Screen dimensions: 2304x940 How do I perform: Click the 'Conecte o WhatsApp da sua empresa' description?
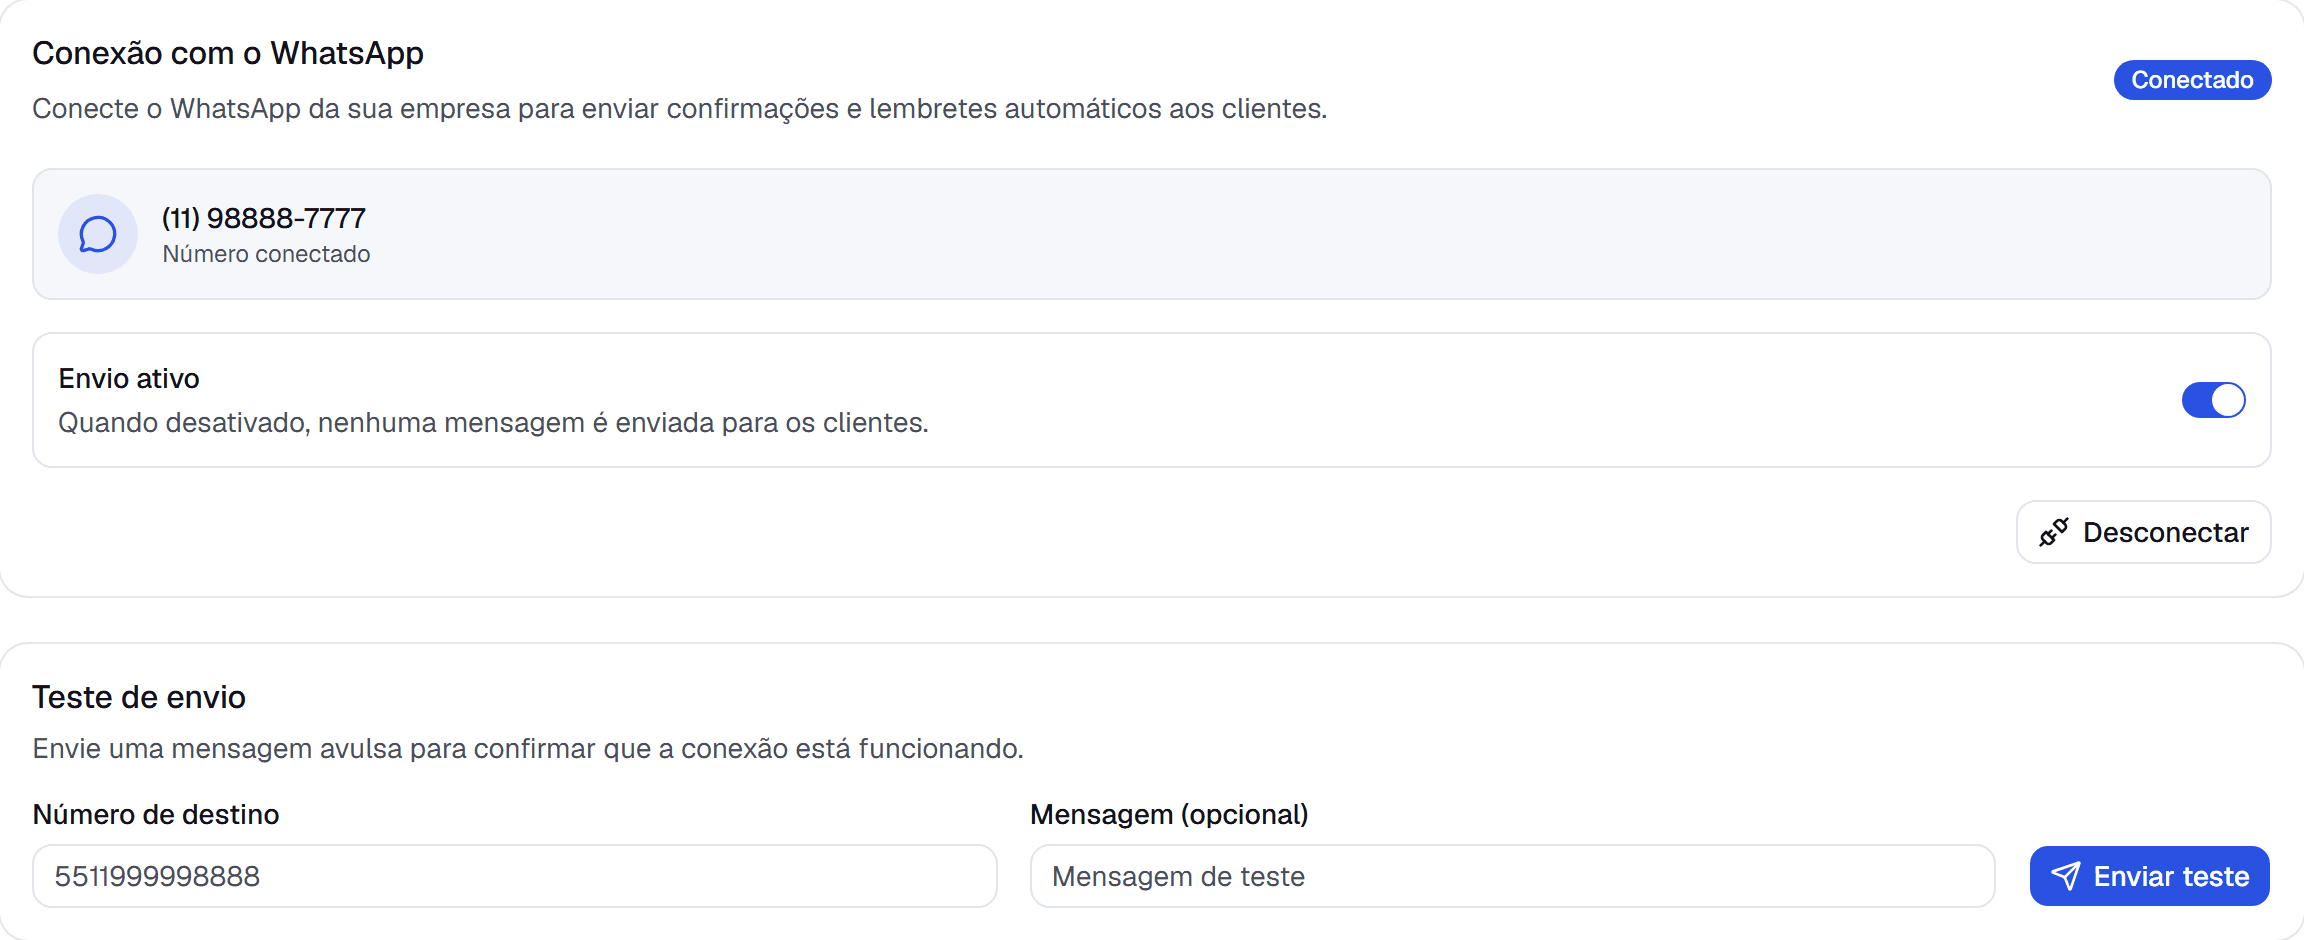(x=680, y=109)
